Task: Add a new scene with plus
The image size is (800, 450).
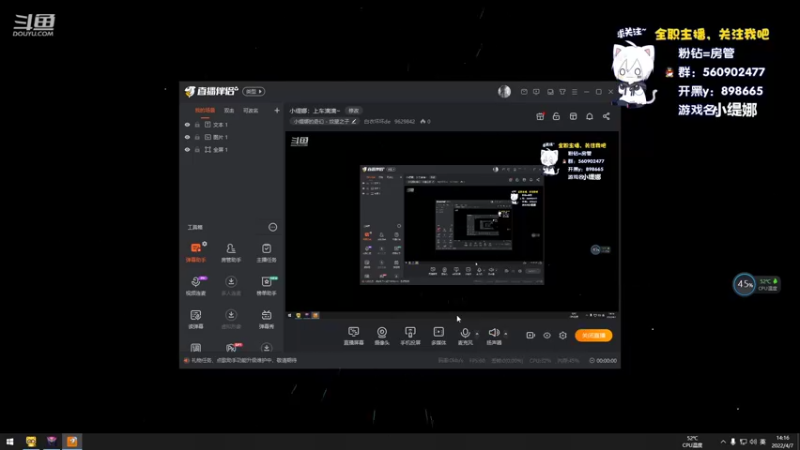Action: [277, 110]
